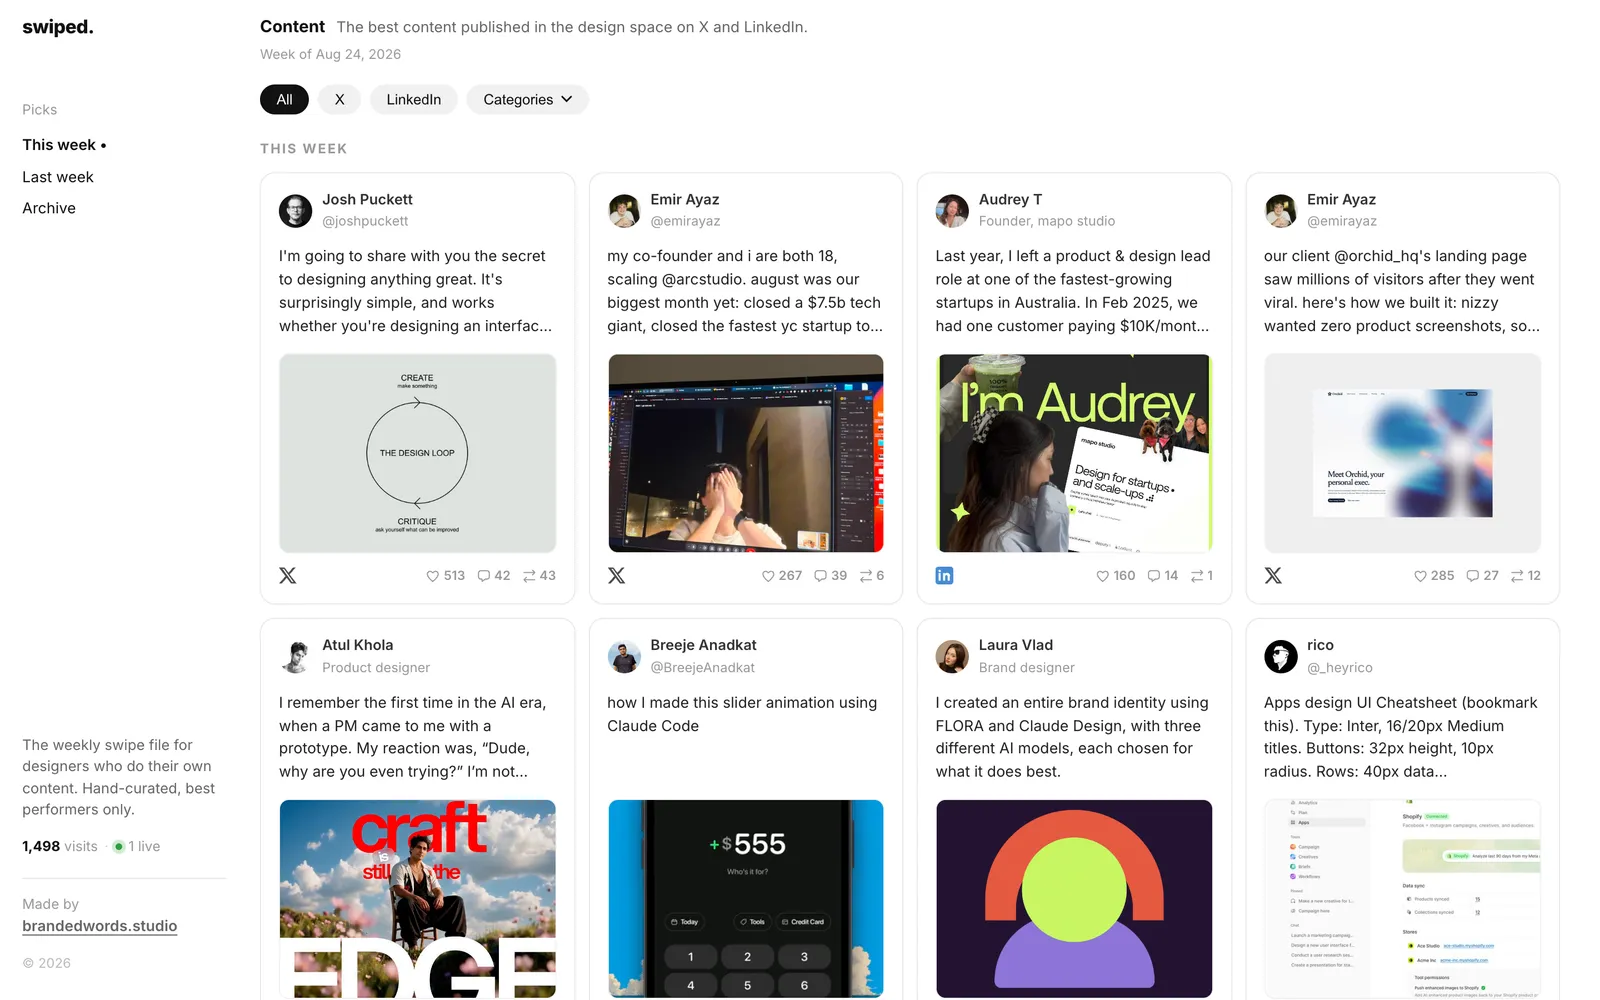Screen dimensions: 1600x1000
Task: Open the I'm Audrey image thumbnail
Action: (x=1074, y=453)
